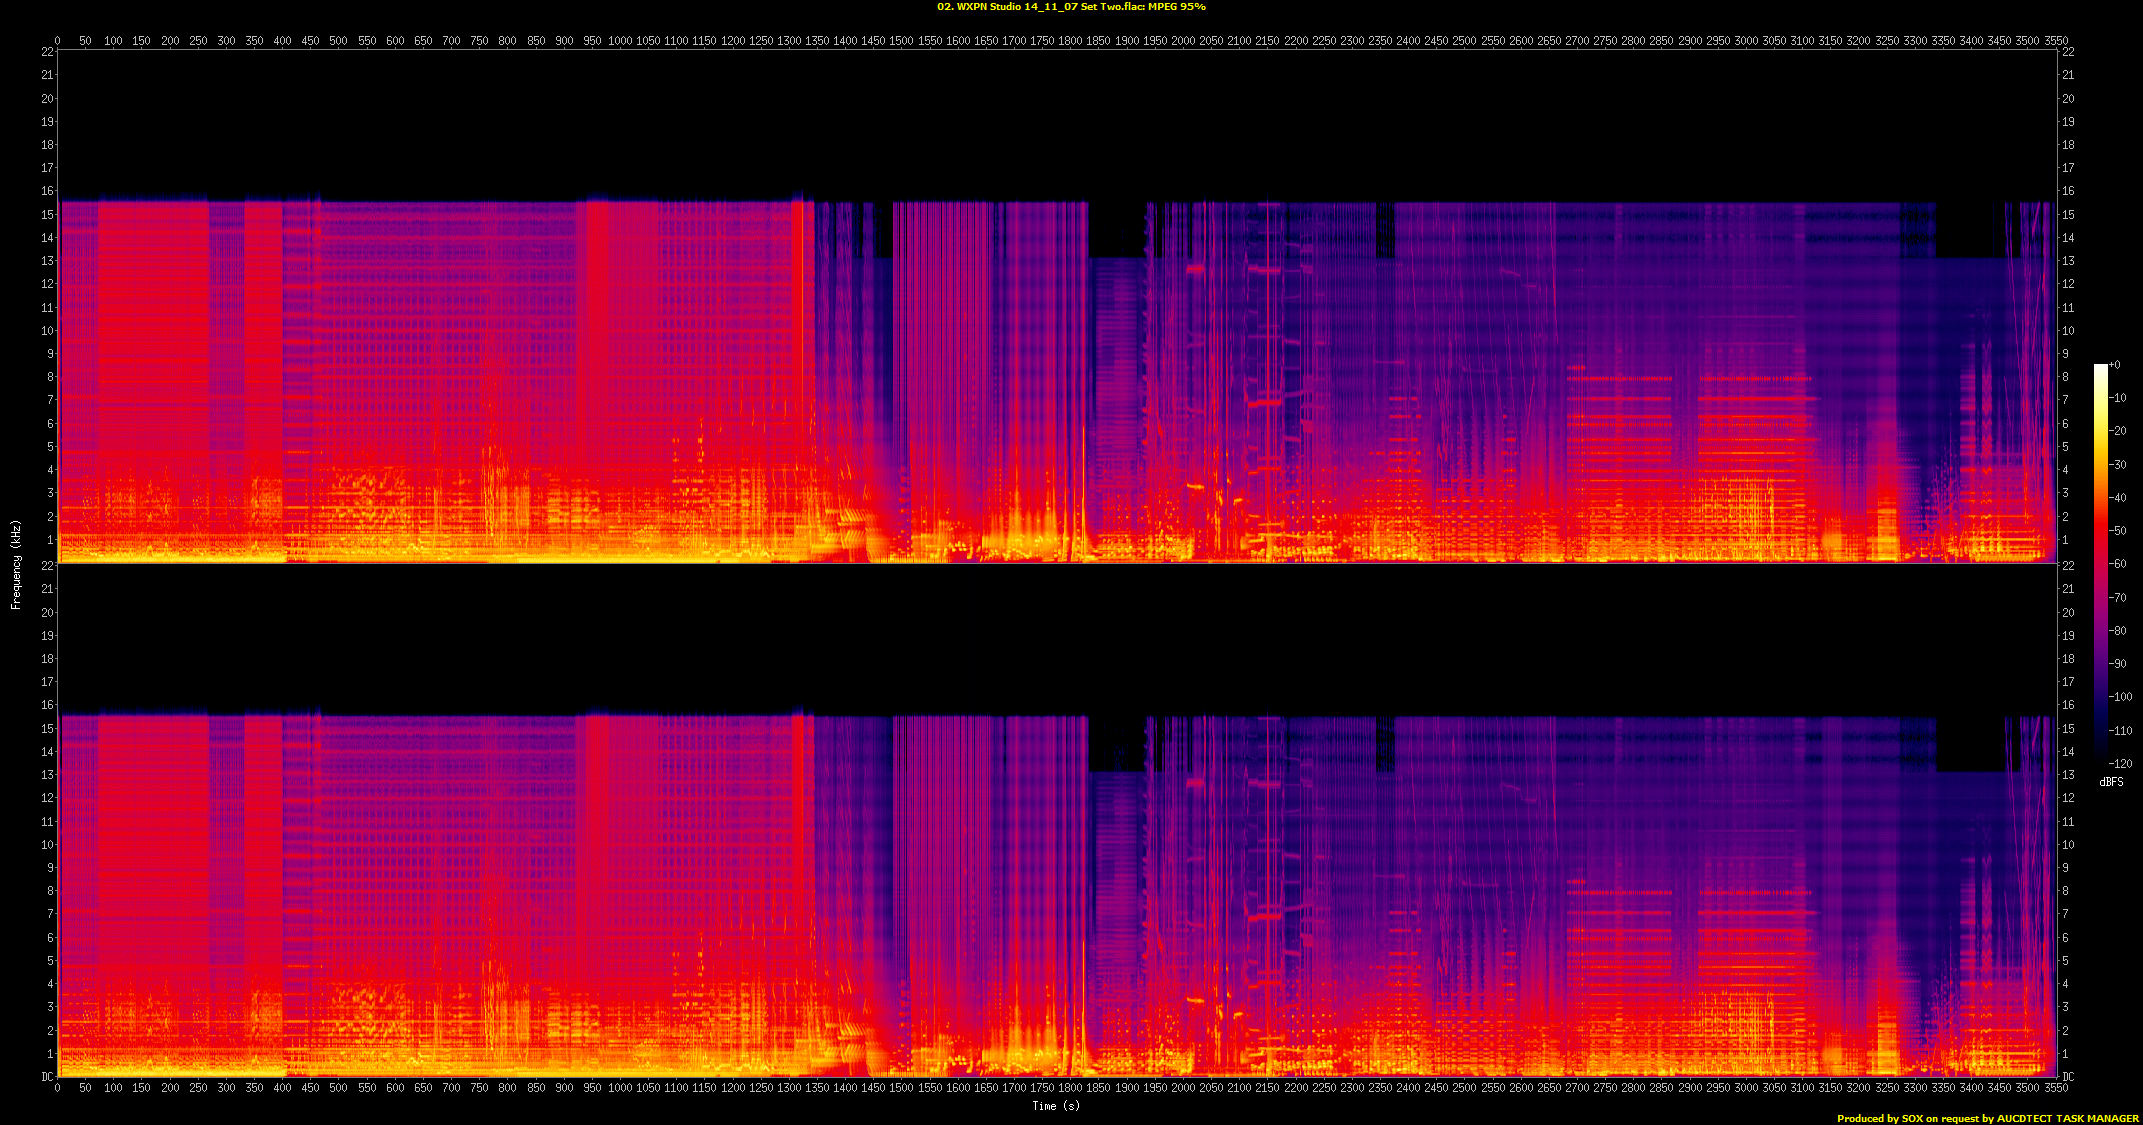Click the 'Produced by SOX' footer text

1987,1118
